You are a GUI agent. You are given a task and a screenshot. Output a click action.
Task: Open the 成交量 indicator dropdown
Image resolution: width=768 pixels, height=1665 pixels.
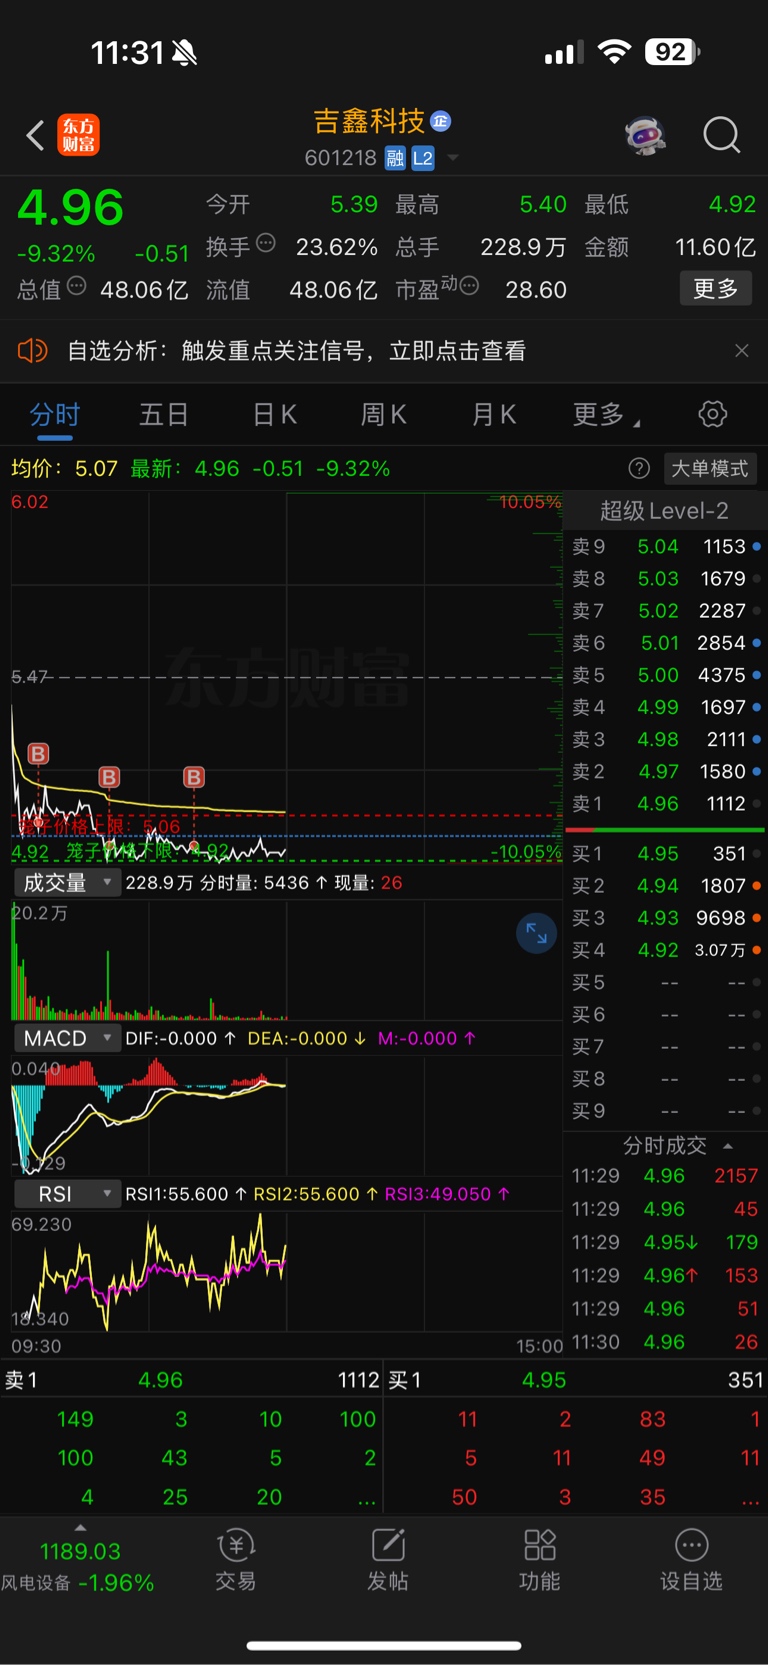click(x=67, y=882)
